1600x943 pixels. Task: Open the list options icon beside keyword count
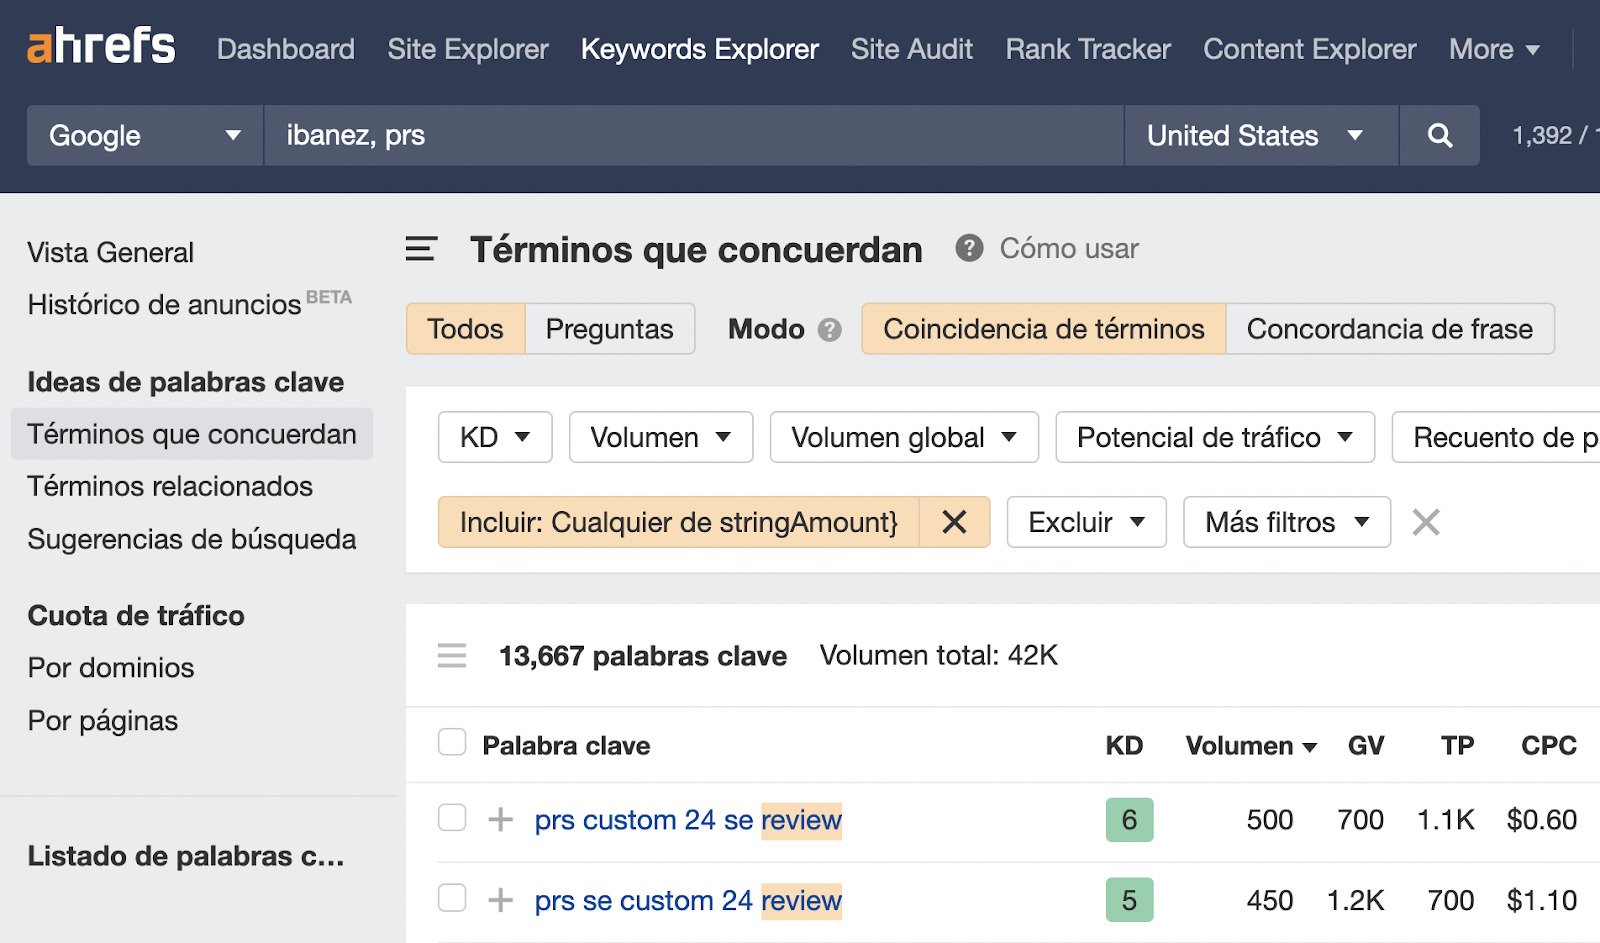pyautogui.click(x=452, y=656)
